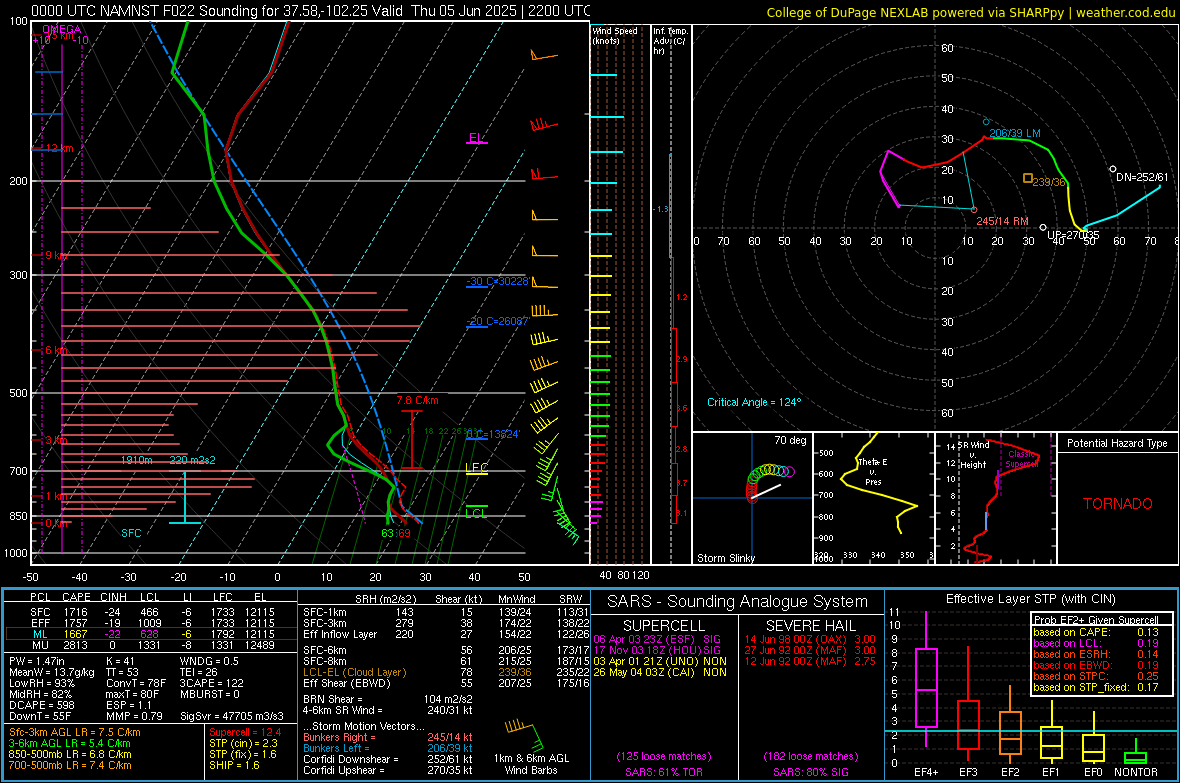Click 'ConvT = 78F' value
This screenshot has width=1180, height=783.
[136, 683]
